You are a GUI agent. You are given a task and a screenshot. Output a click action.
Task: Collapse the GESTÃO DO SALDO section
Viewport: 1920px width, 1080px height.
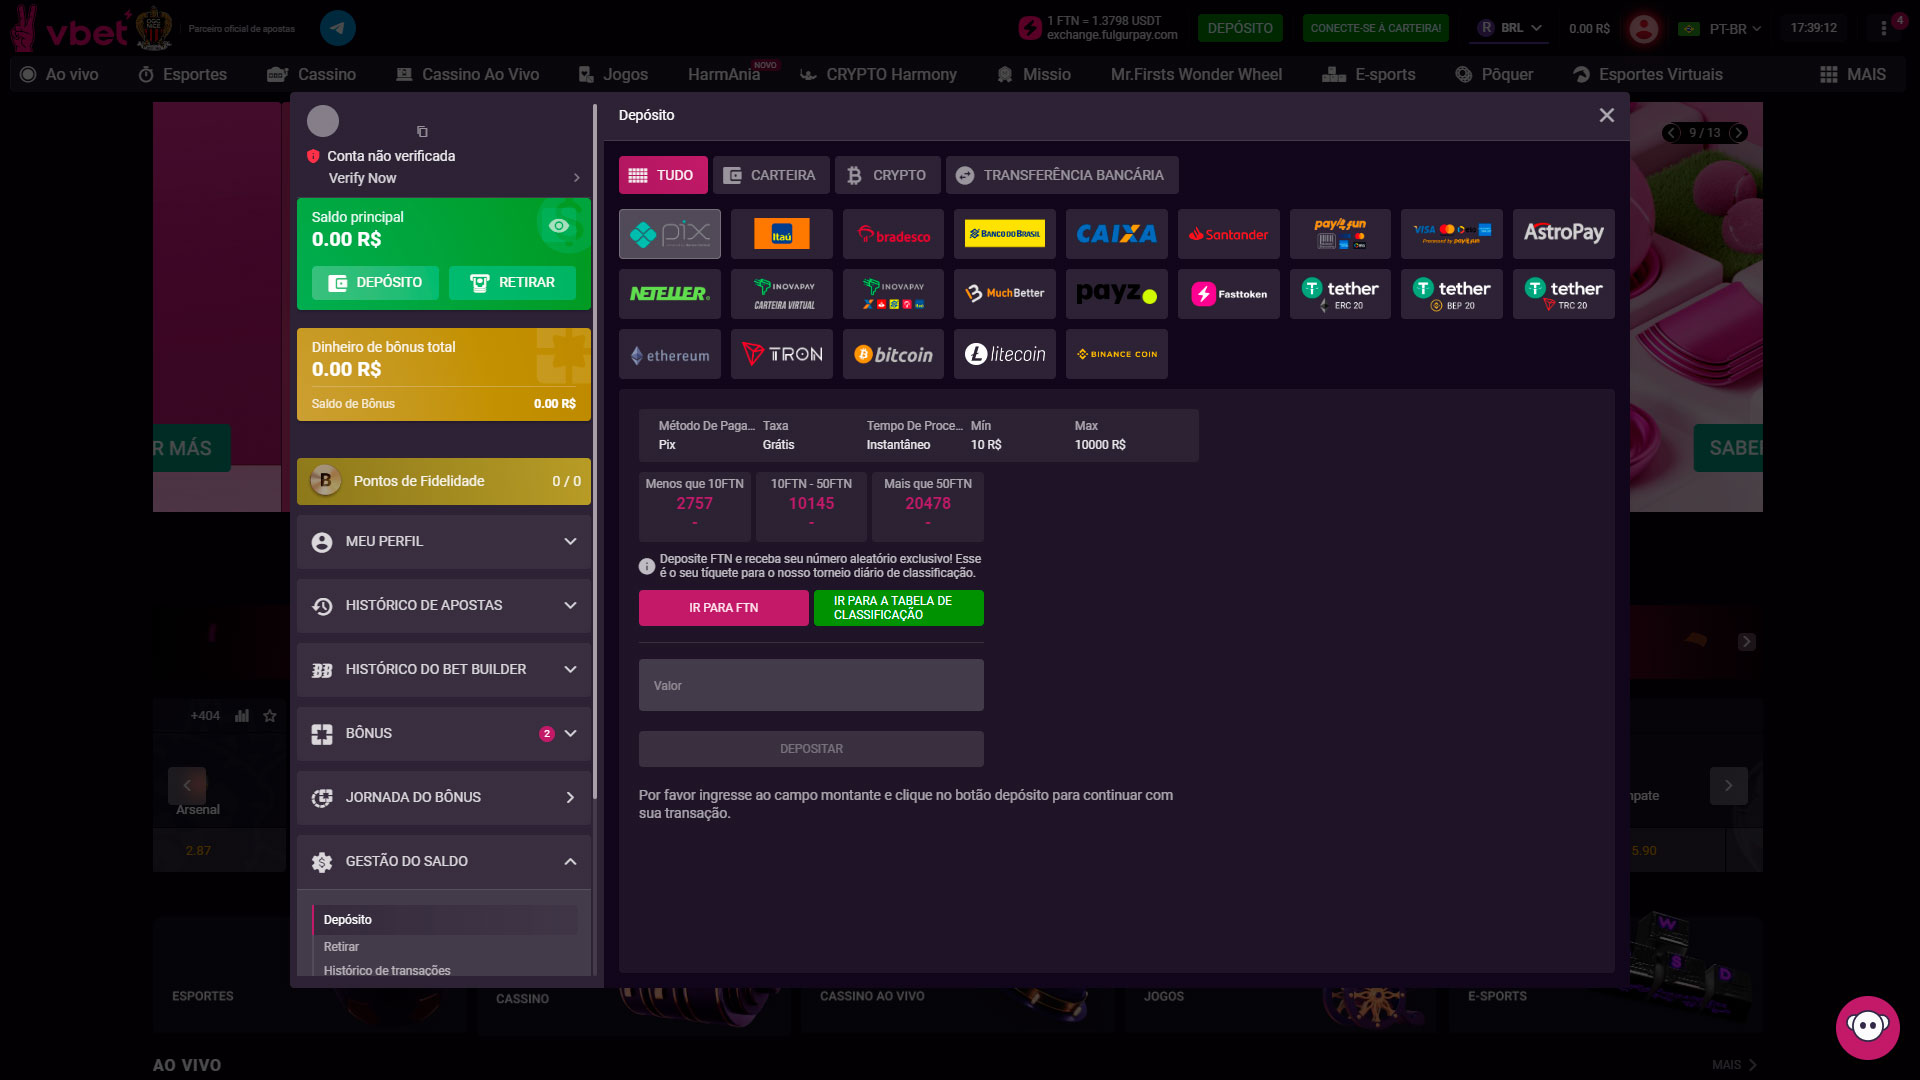[x=443, y=861]
